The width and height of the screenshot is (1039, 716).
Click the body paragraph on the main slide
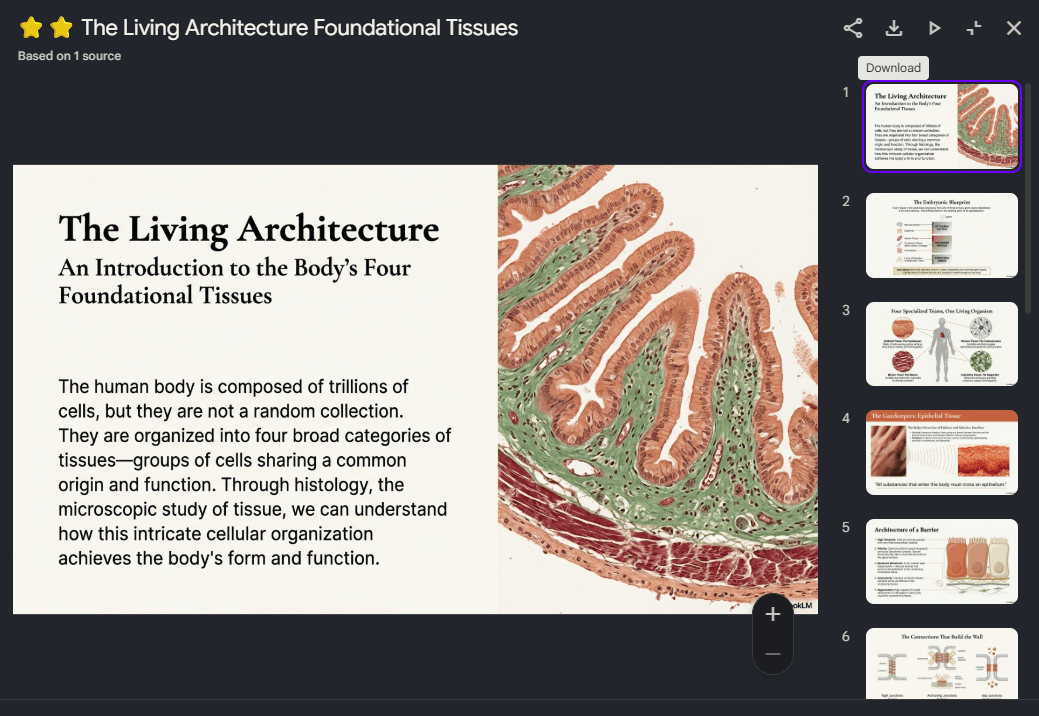(254, 472)
